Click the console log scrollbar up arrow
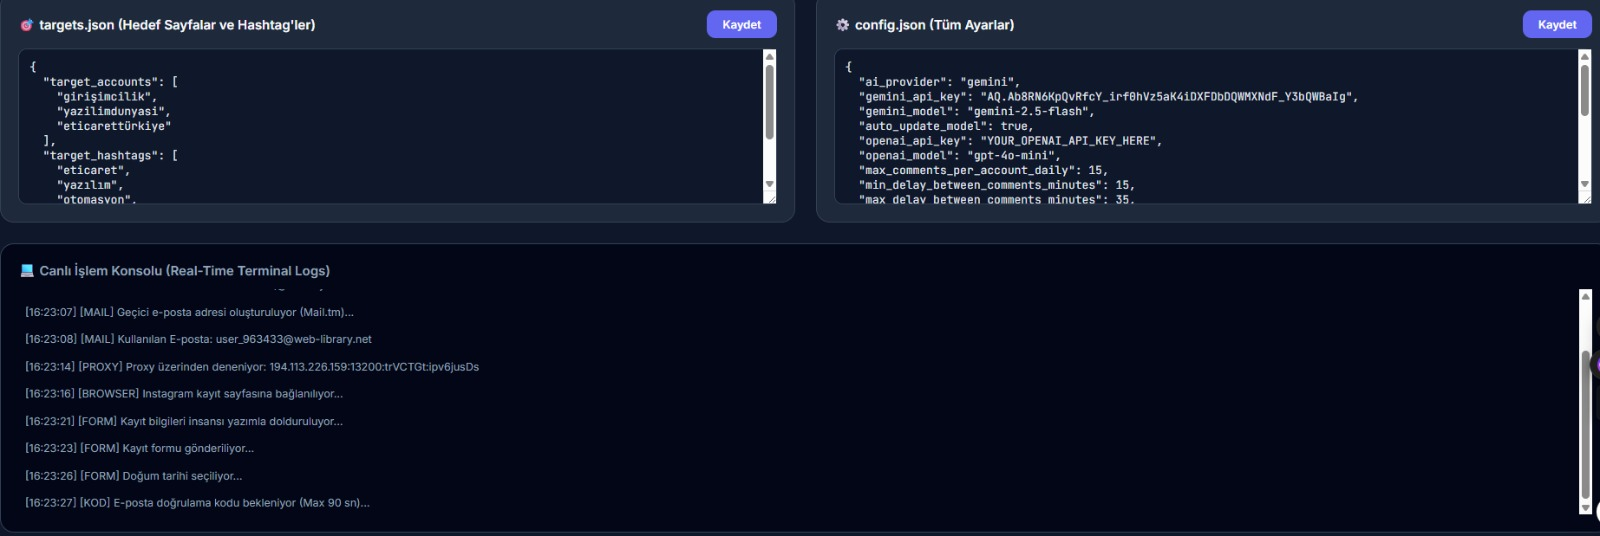Image resolution: width=1600 pixels, height=536 pixels. tap(1585, 296)
